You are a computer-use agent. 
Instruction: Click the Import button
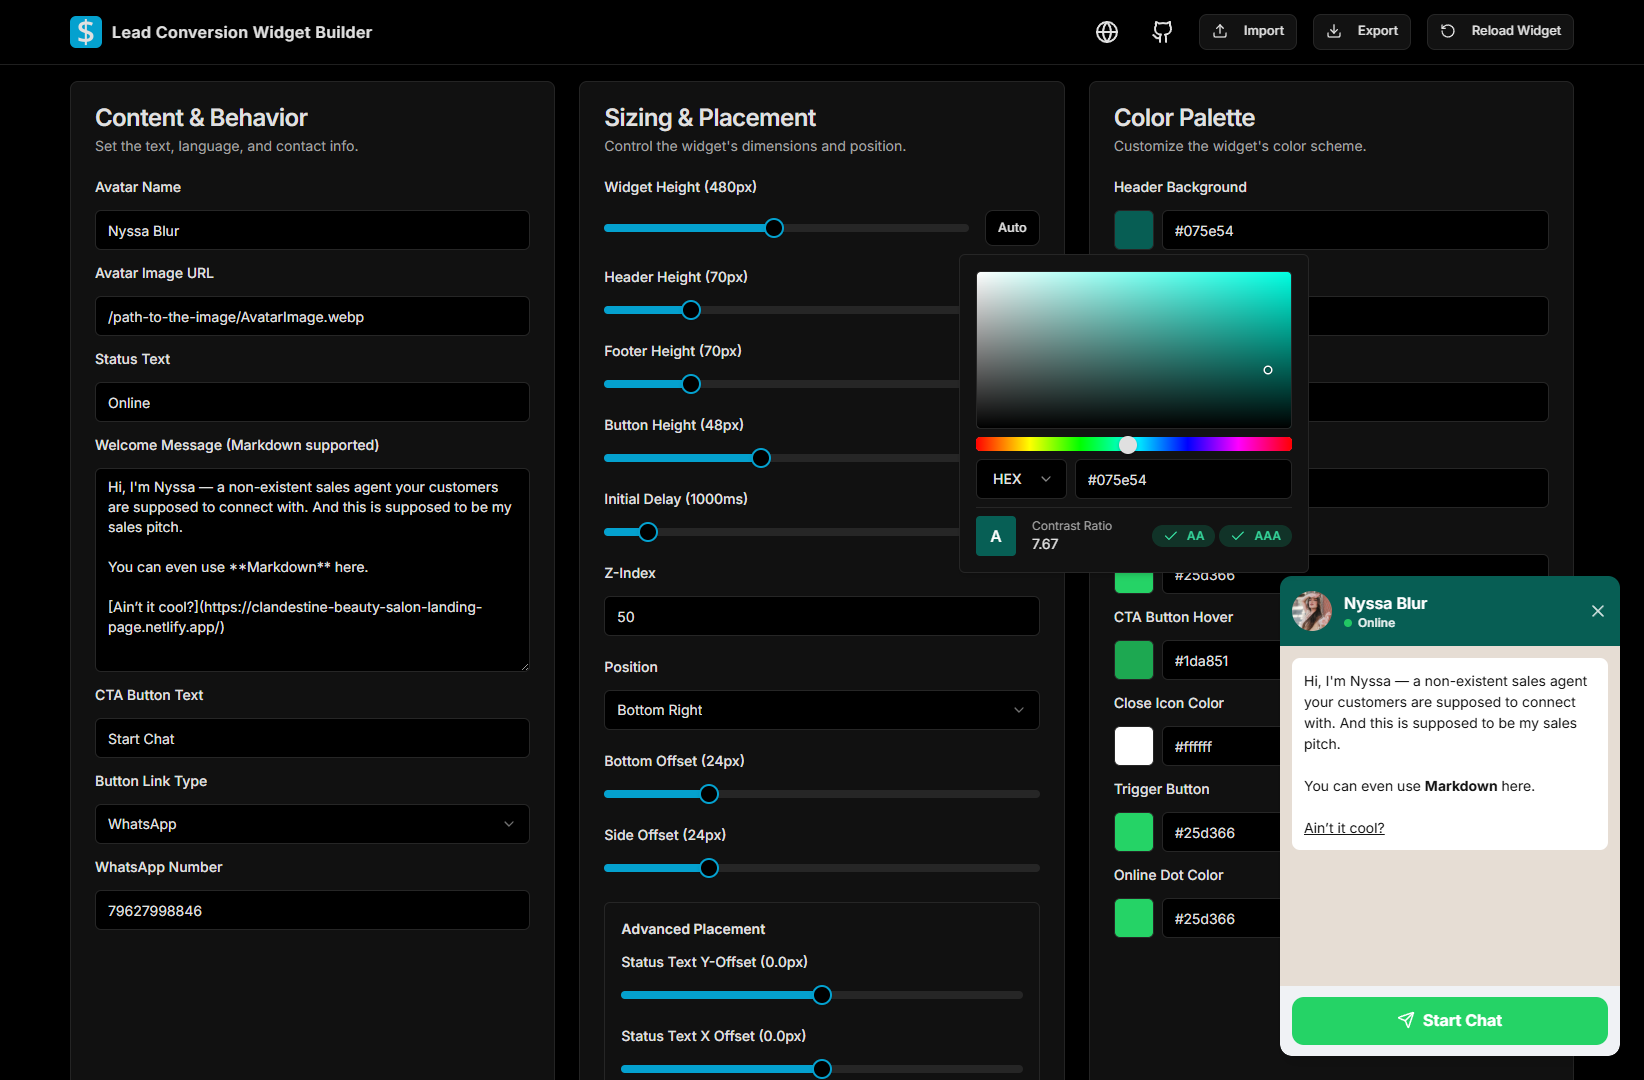(1248, 32)
